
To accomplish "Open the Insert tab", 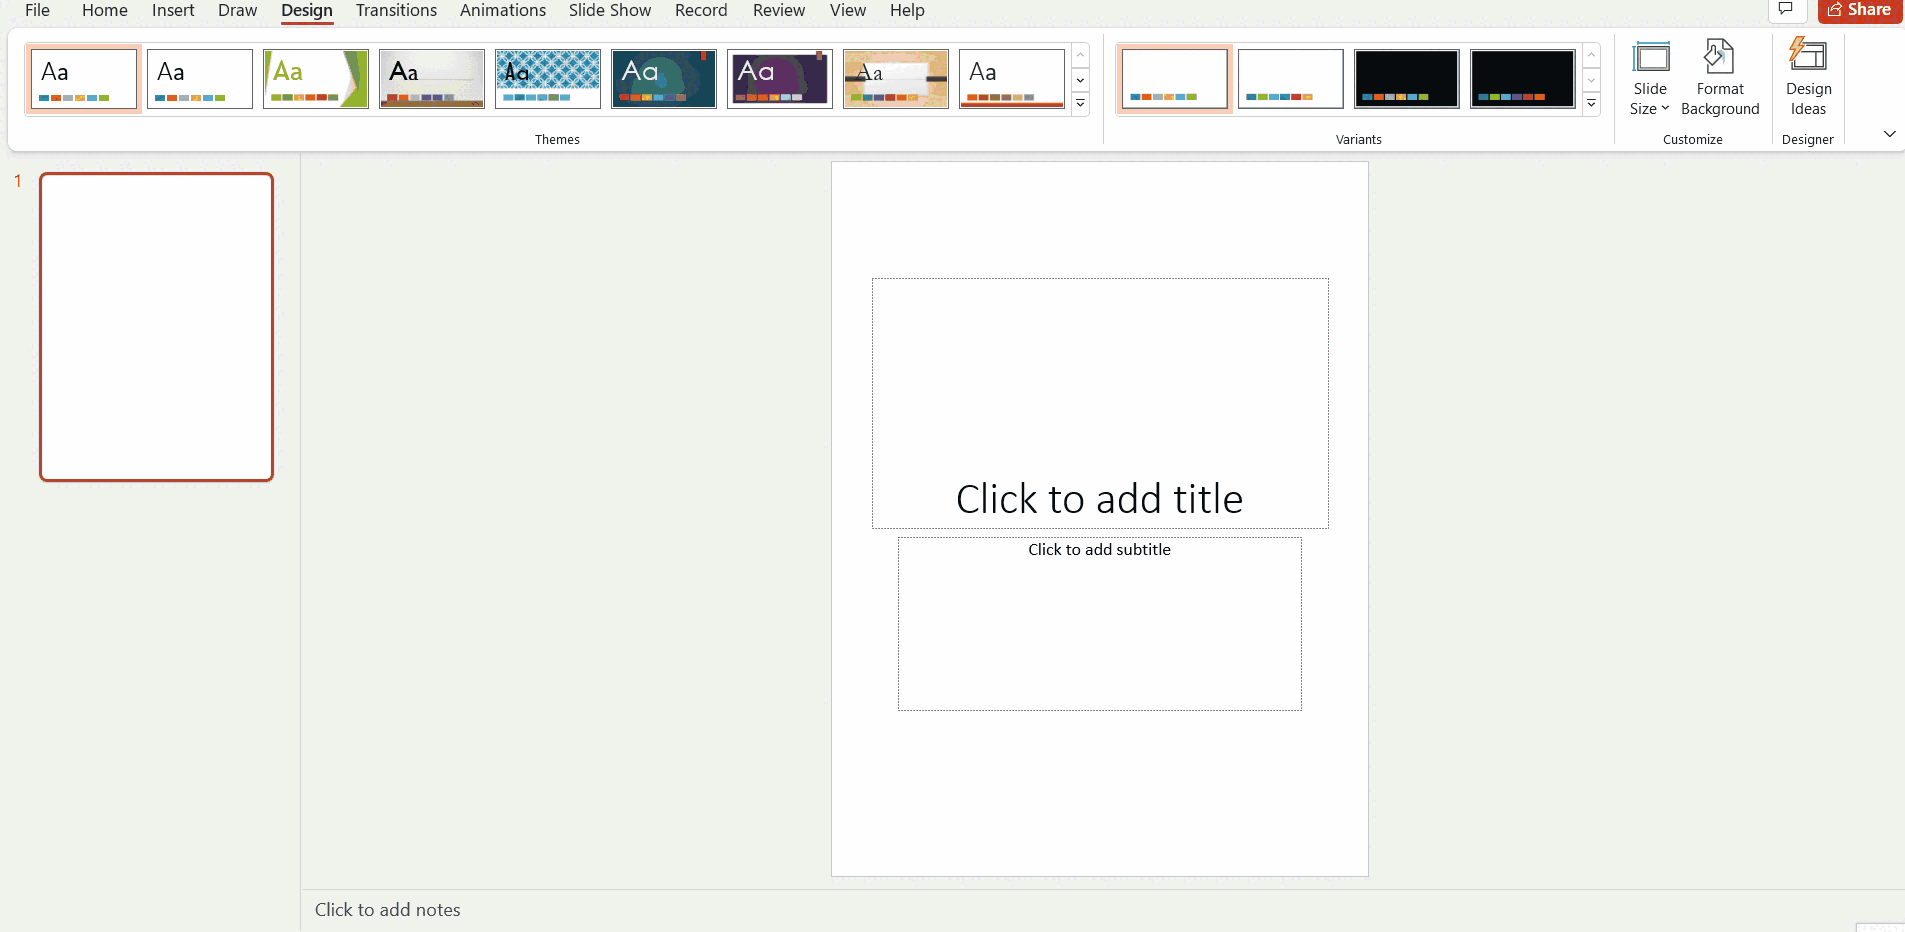I will 173,11.
